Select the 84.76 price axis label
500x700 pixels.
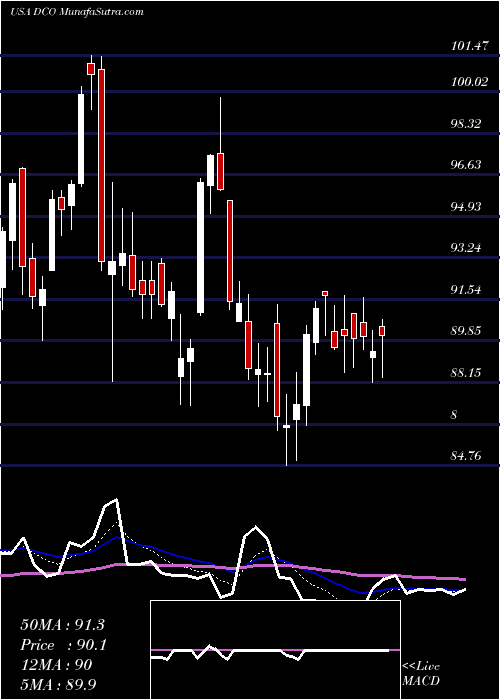[x=466, y=456]
